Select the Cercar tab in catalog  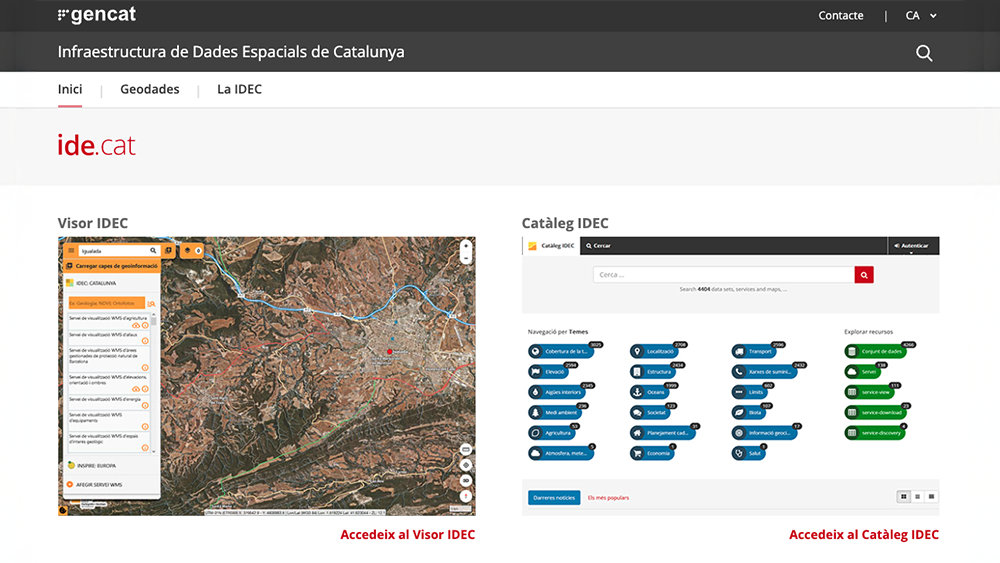coord(598,245)
